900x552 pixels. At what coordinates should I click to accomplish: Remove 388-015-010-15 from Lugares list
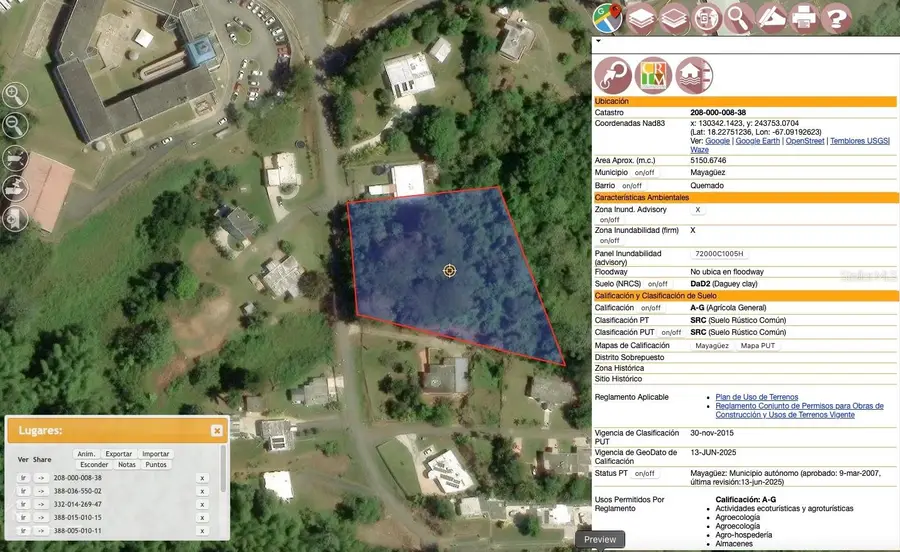(x=202, y=518)
